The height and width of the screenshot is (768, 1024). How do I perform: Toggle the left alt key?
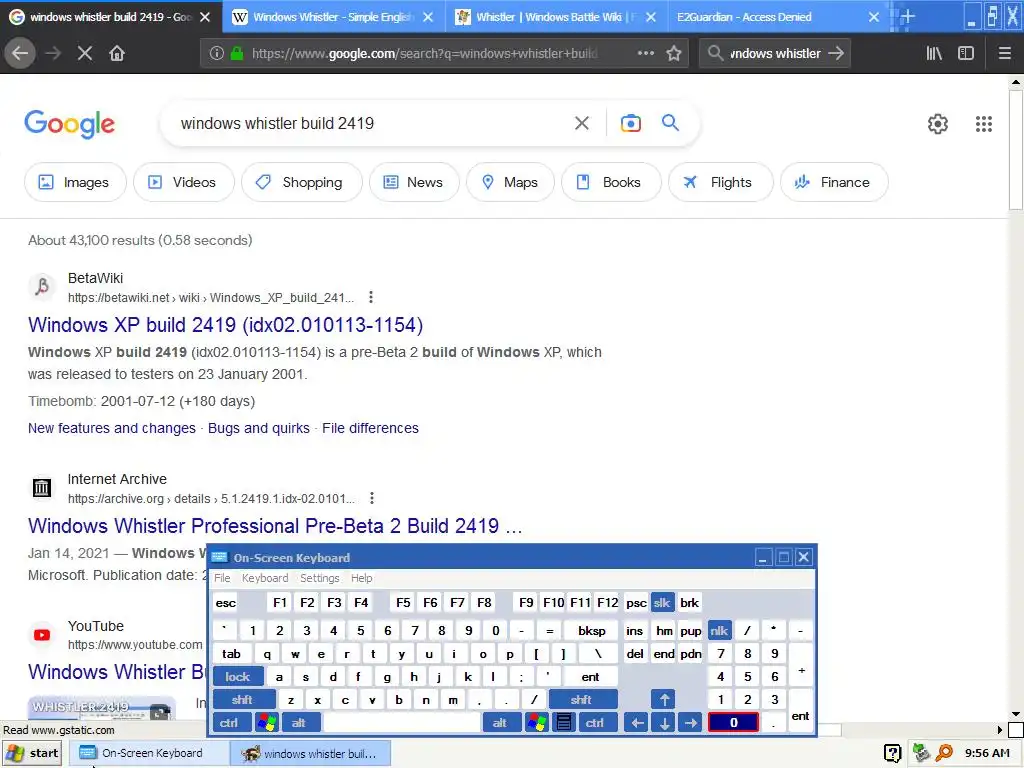click(x=301, y=723)
